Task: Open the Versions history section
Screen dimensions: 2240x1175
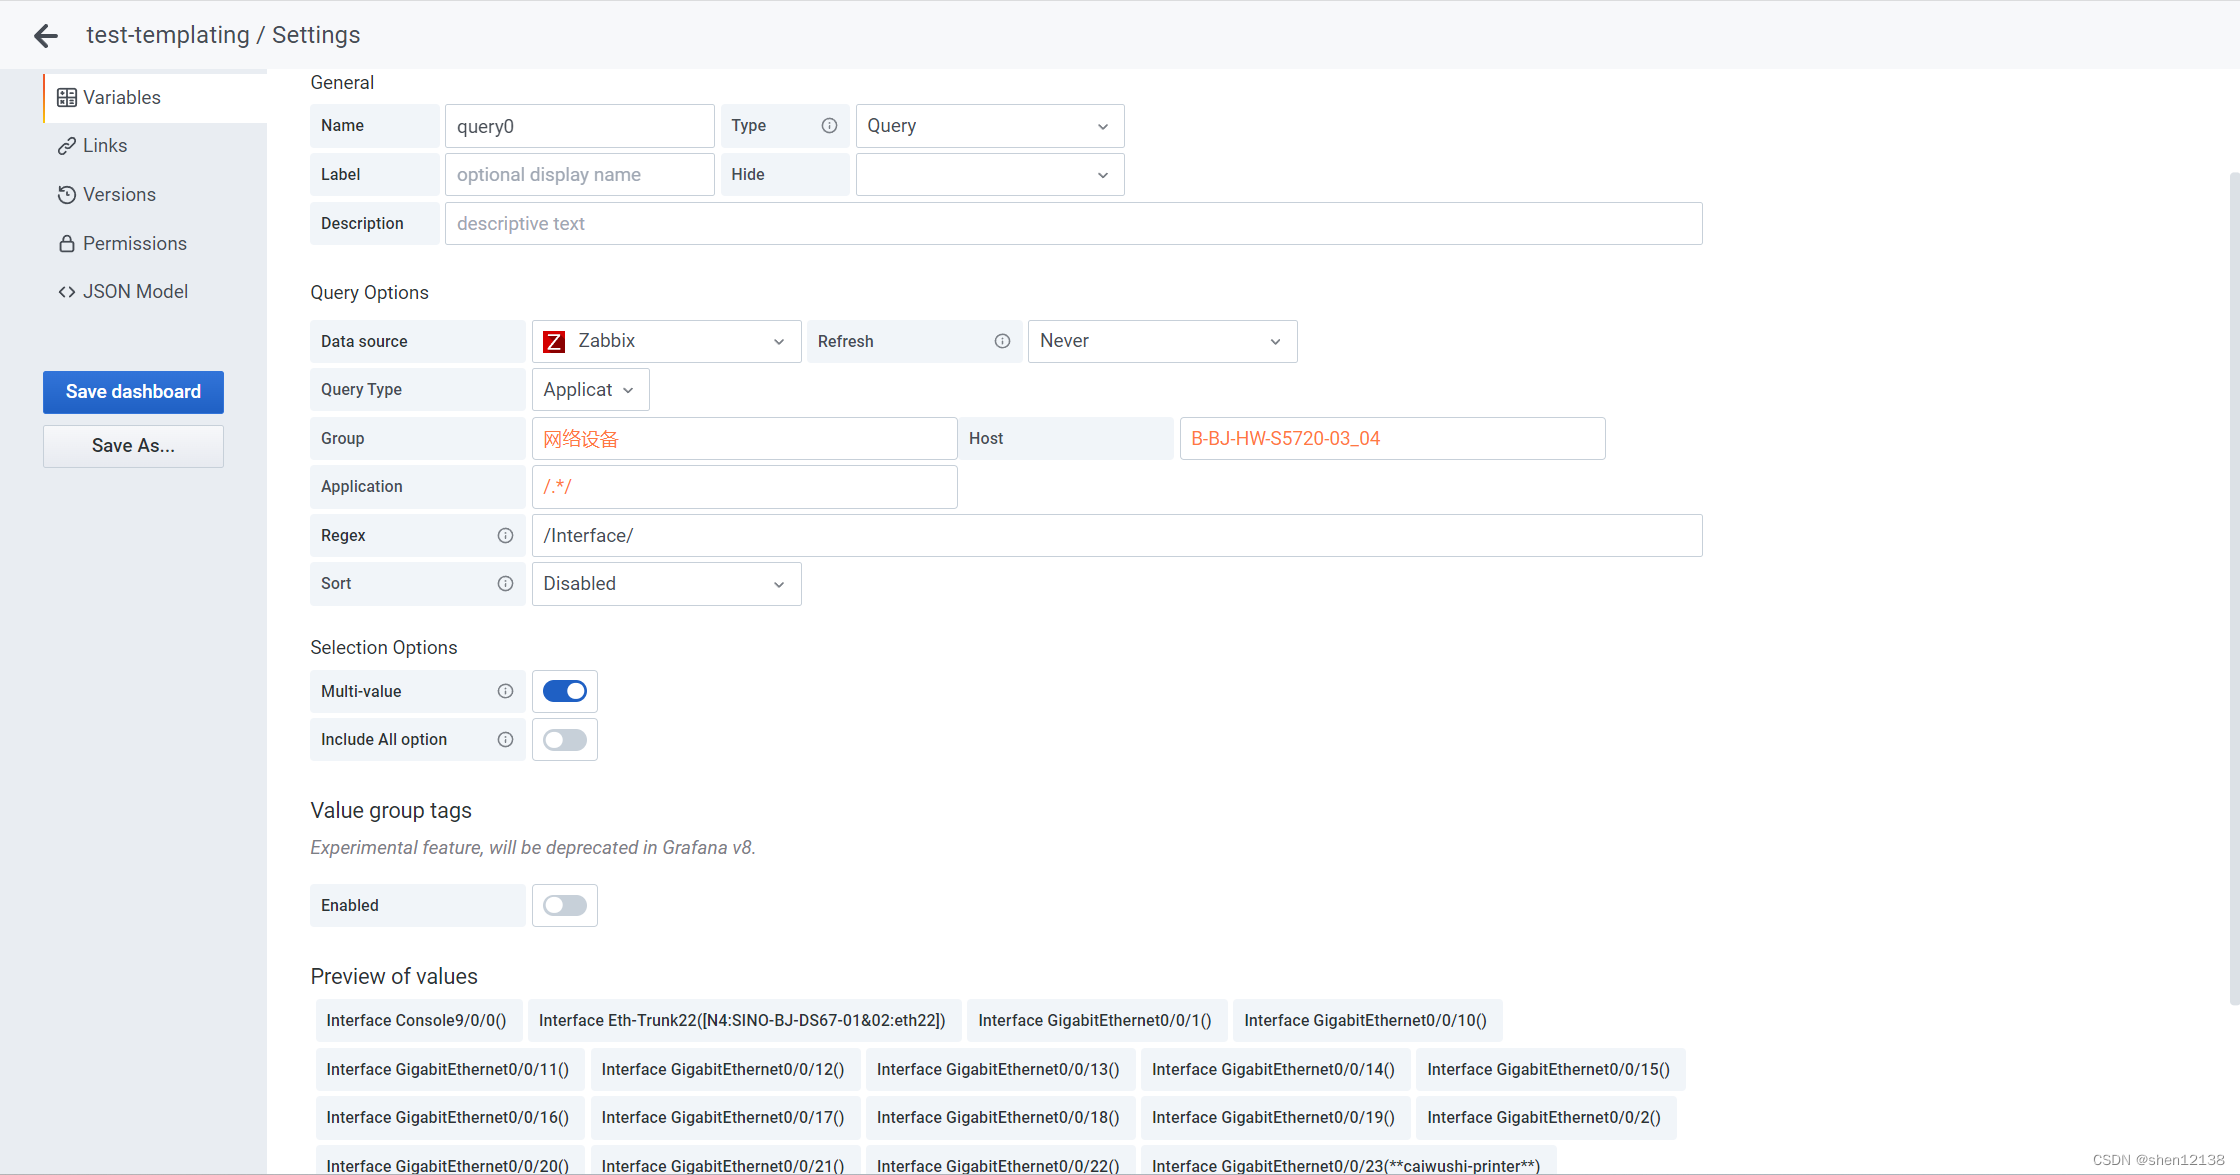Action: pyautogui.click(x=119, y=194)
